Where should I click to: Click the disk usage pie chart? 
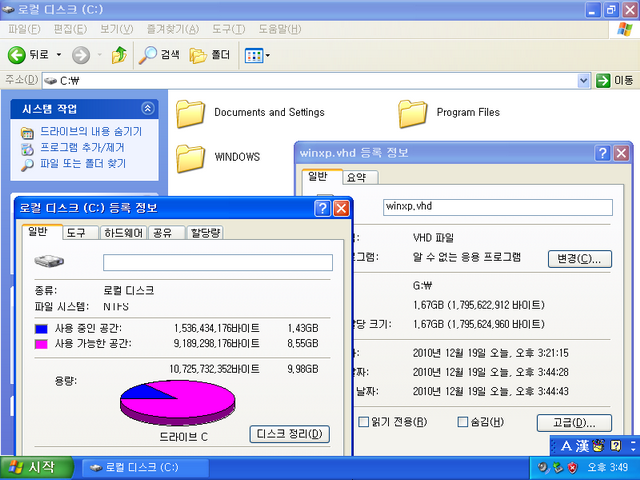(x=178, y=403)
